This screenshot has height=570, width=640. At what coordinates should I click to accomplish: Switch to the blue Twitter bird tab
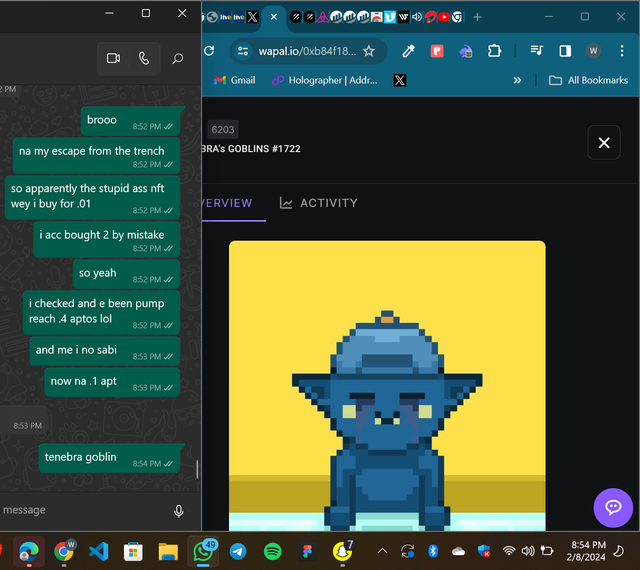coord(390,17)
